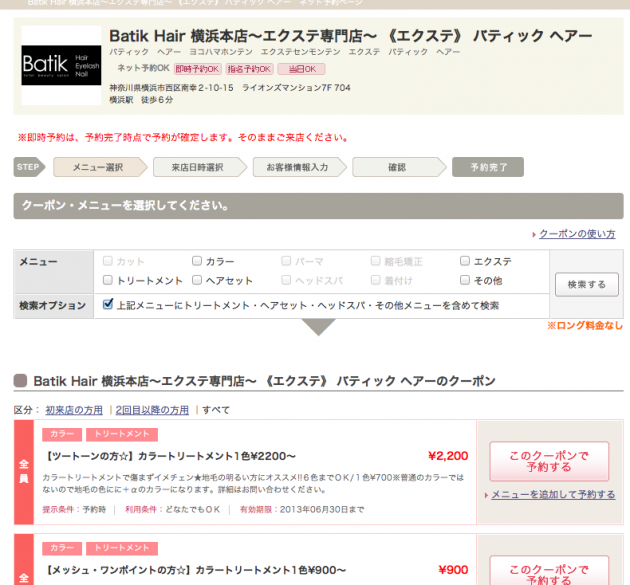Tick the ヘアセット menu checkbox
This screenshot has height=585, width=630.
click(196, 280)
